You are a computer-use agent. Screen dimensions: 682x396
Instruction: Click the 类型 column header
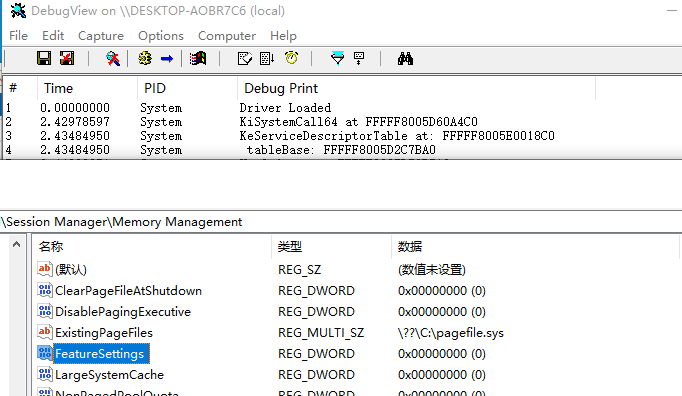[331, 247]
